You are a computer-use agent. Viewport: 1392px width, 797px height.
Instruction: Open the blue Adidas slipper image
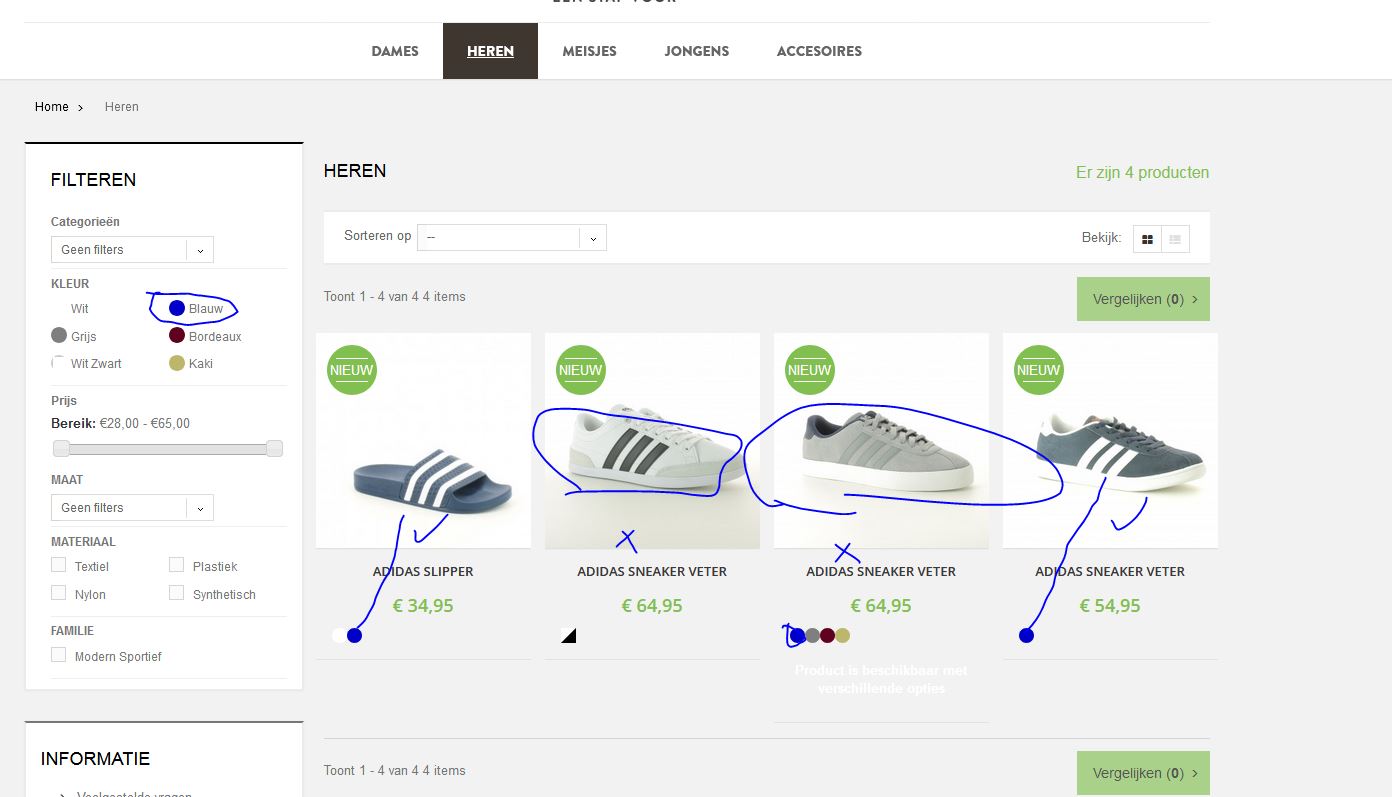point(423,441)
